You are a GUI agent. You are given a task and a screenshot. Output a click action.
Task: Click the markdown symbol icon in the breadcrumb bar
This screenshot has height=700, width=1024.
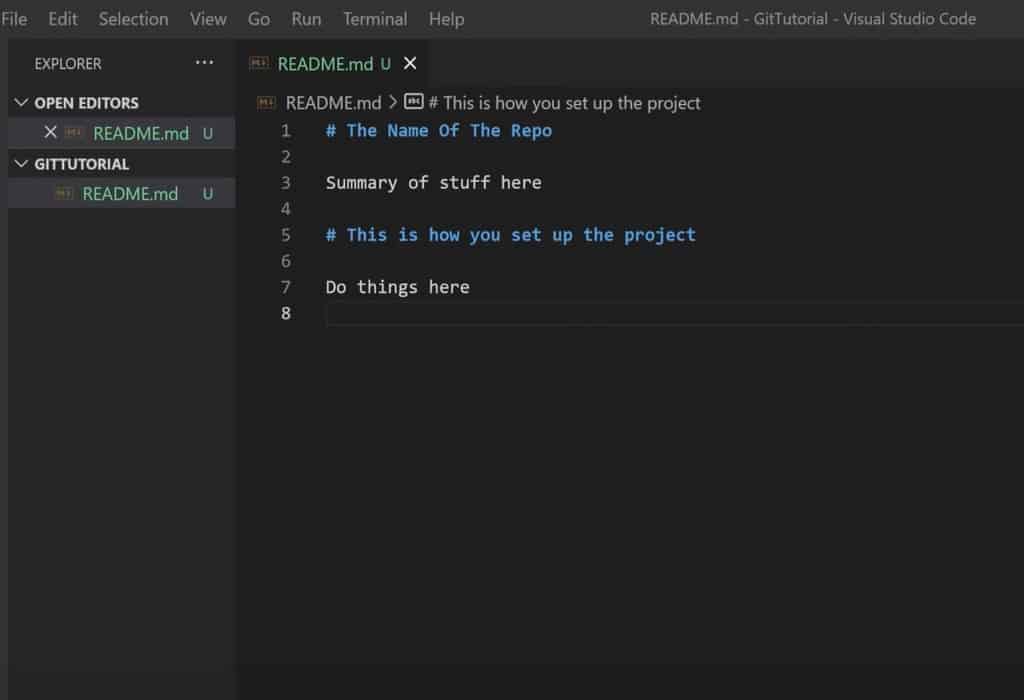click(414, 102)
